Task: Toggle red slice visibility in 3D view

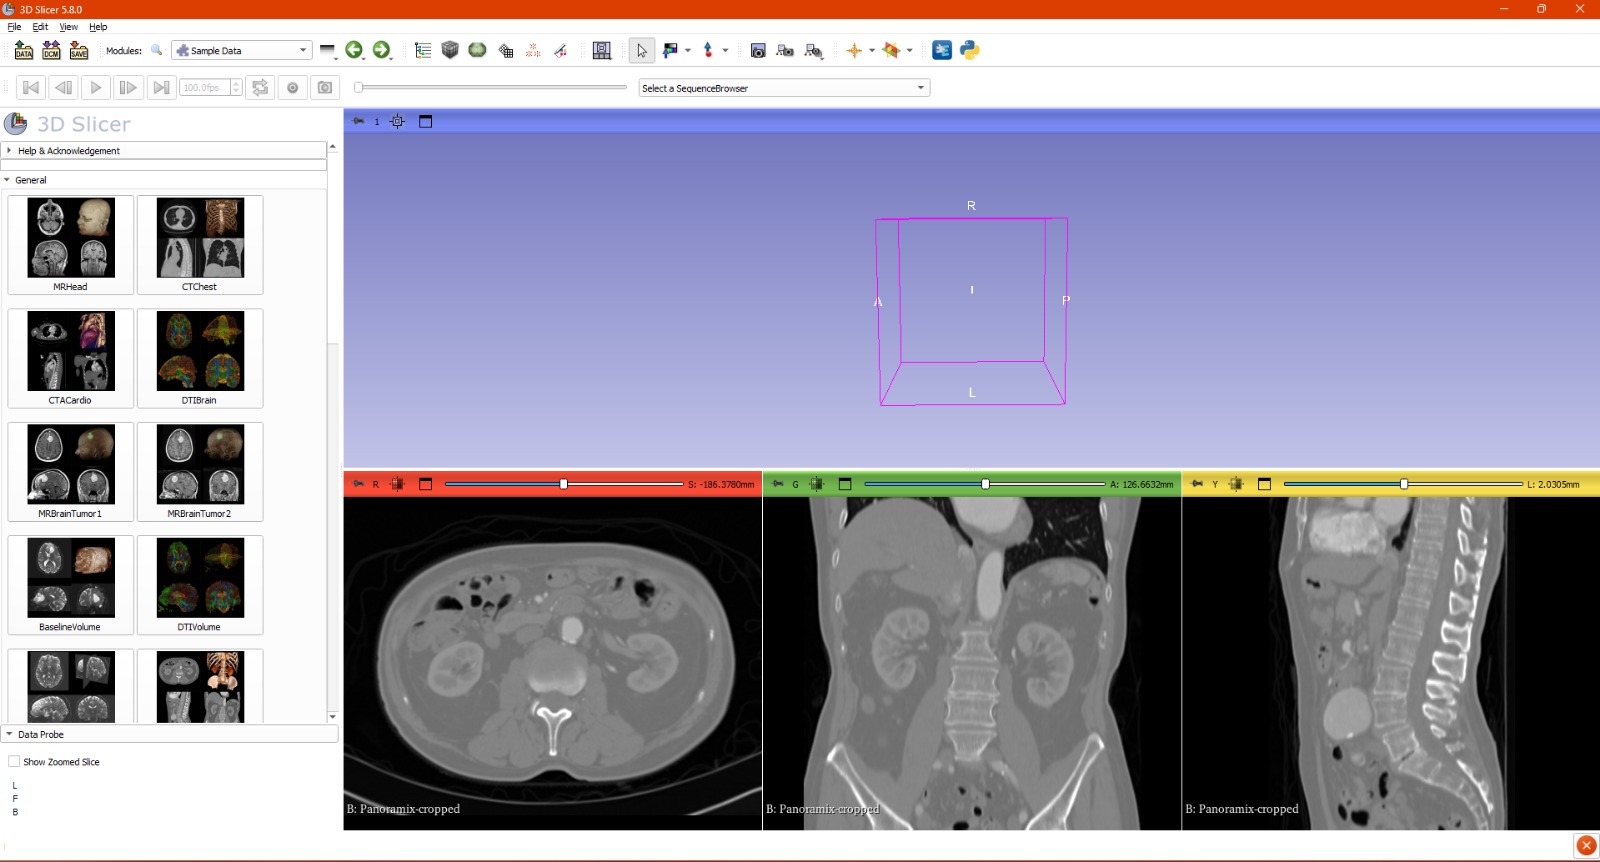Action: [x=397, y=484]
